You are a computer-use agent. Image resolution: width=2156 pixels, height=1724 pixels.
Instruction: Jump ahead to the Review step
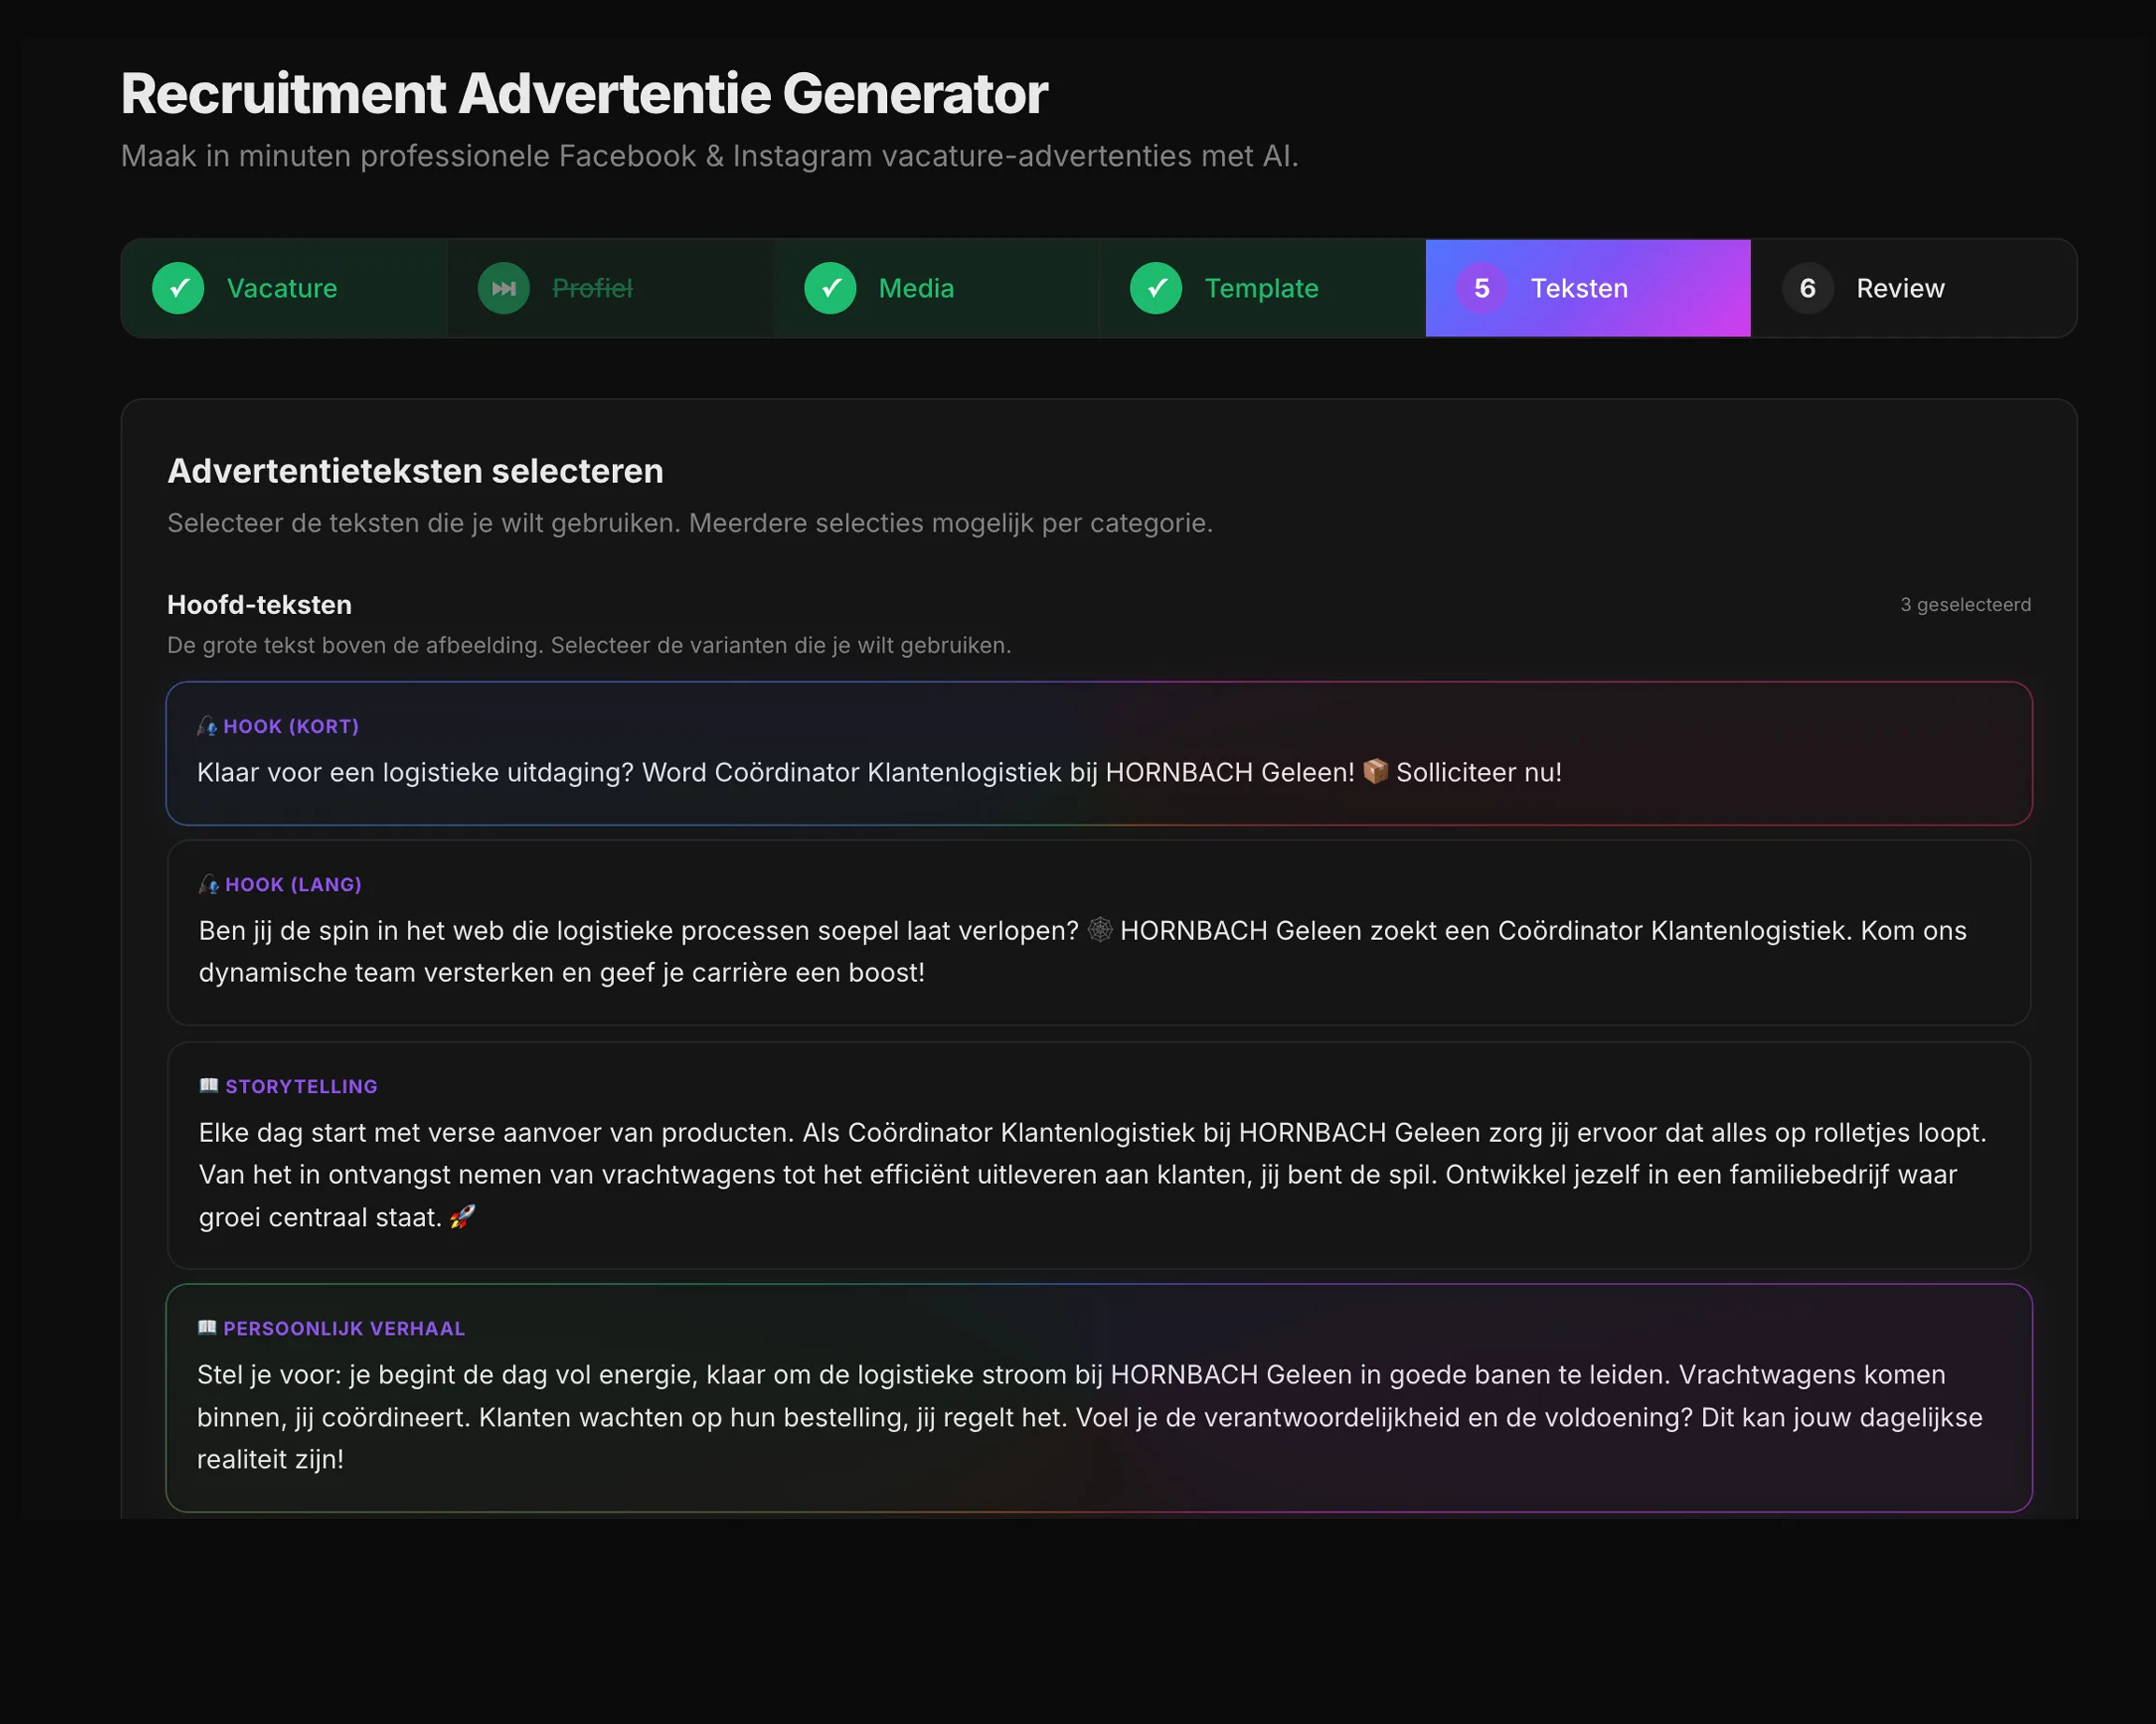click(1914, 288)
